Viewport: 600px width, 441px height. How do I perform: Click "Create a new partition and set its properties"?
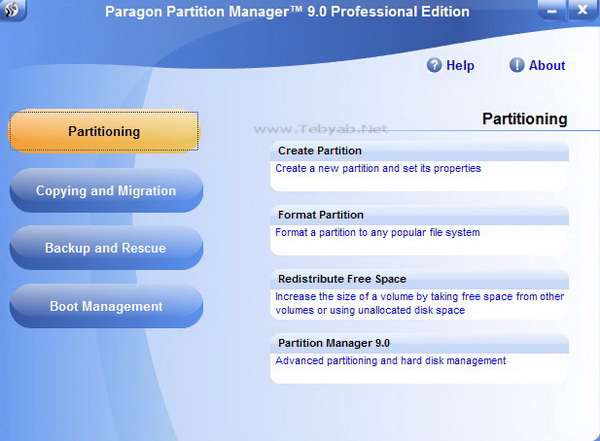pos(378,168)
